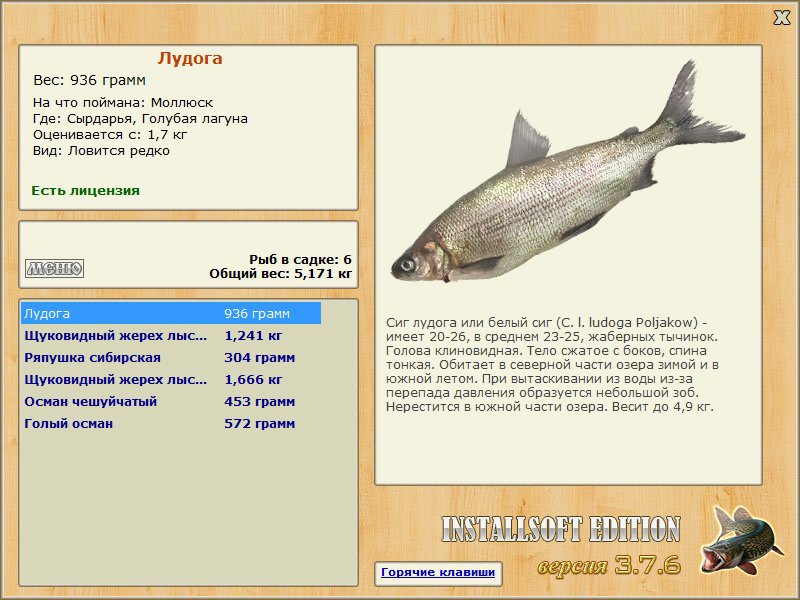Click the Лудога title heading

click(x=190, y=58)
